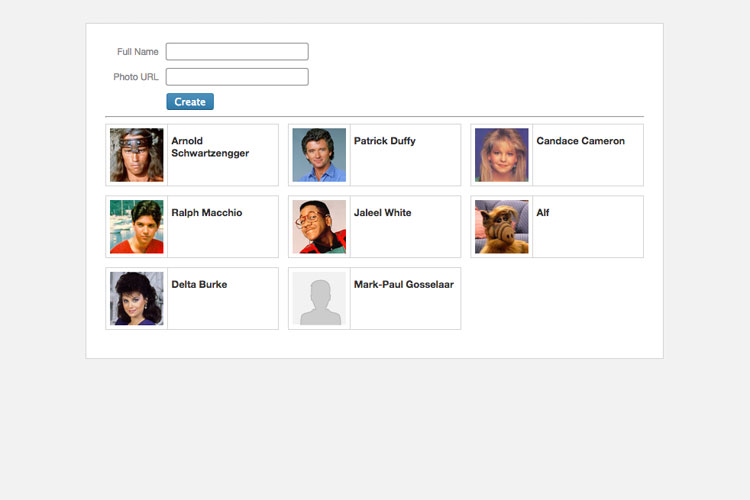
Task: Click Mark-Paul Gosselaar's placeholder avatar icon
Action: [x=319, y=299]
